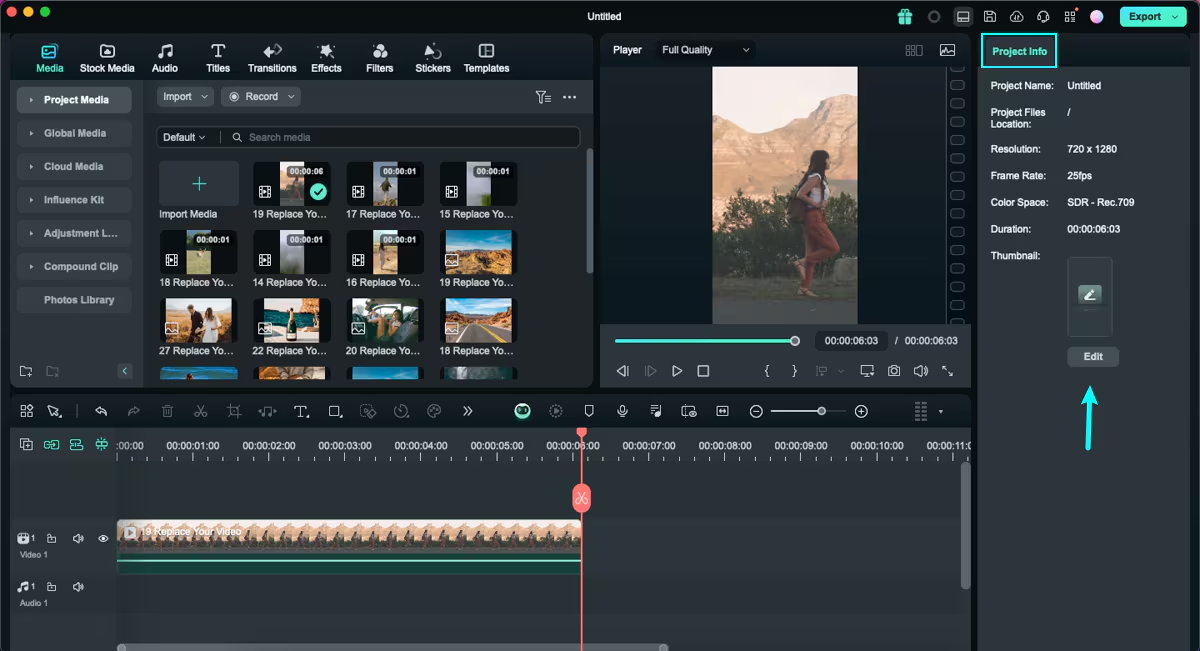1200x651 pixels.
Task: Take a snapshot of the preview
Action: coord(894,371)
